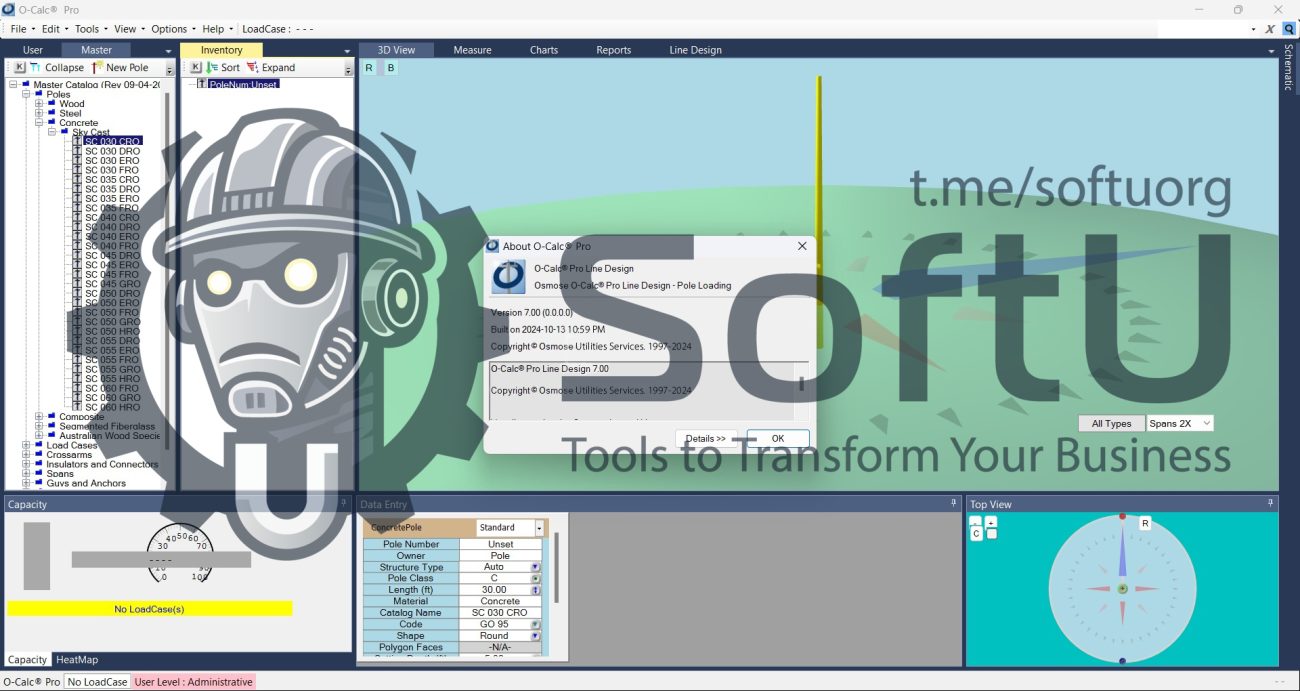Click the R button in 3D View corner

369,68
